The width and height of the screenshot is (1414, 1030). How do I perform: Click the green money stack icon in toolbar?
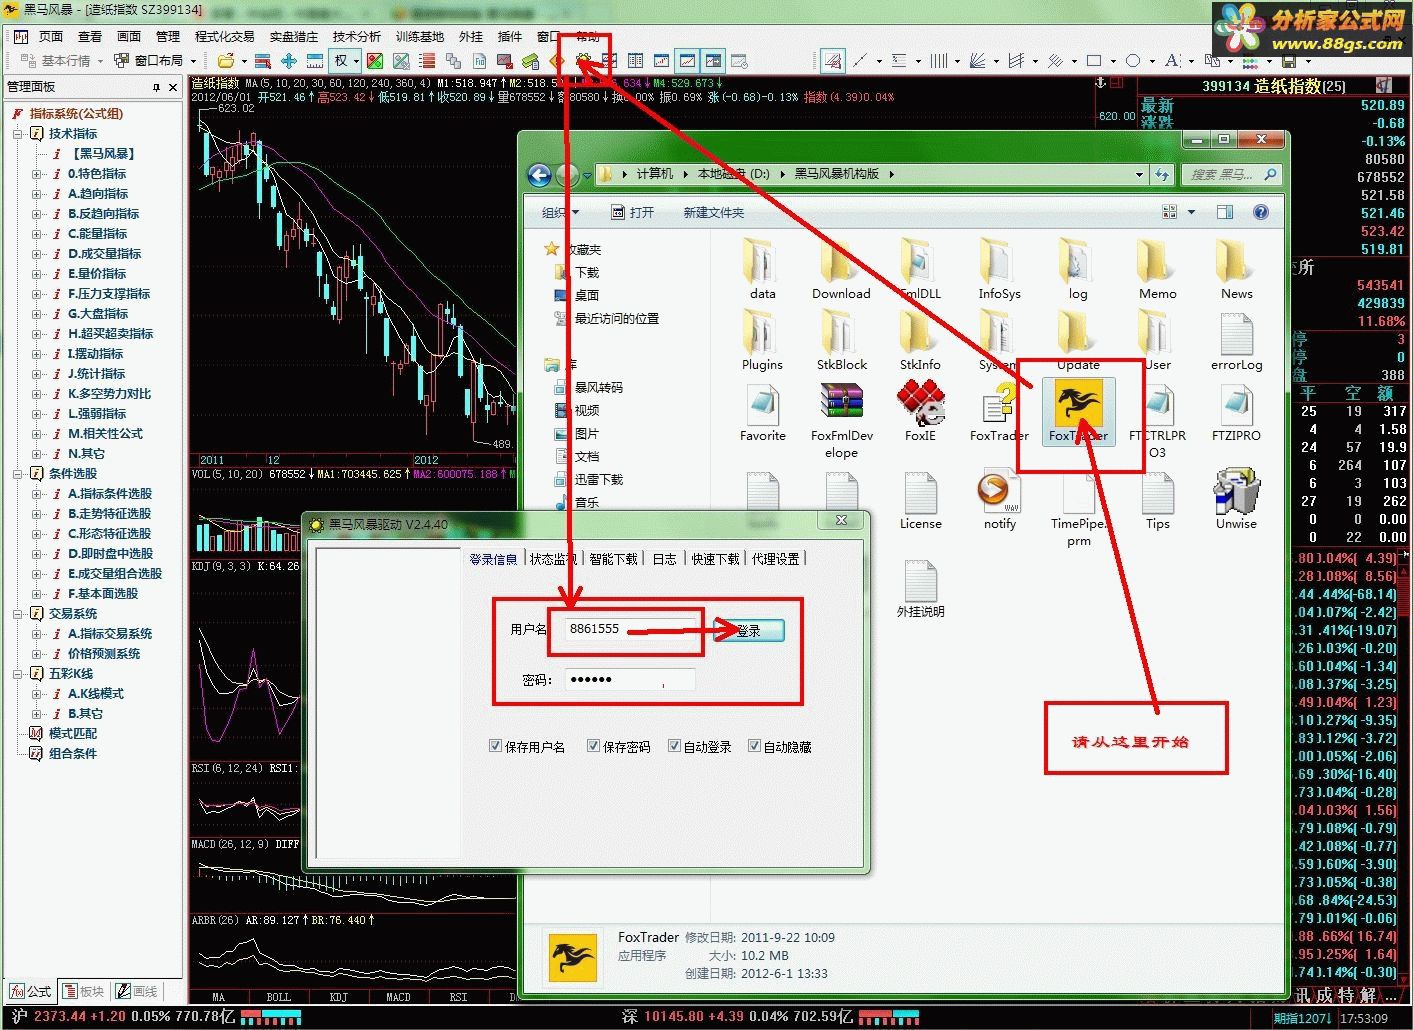pyautogui.click(x=531, y=61)
